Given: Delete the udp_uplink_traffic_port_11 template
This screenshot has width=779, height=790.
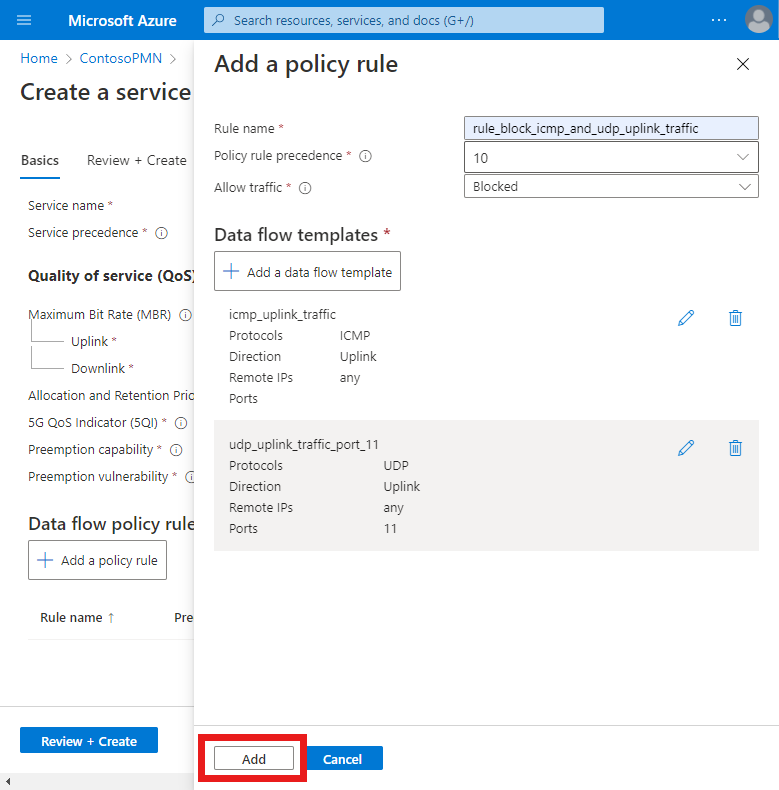Looking at the screenshot, I should point(735,448).
